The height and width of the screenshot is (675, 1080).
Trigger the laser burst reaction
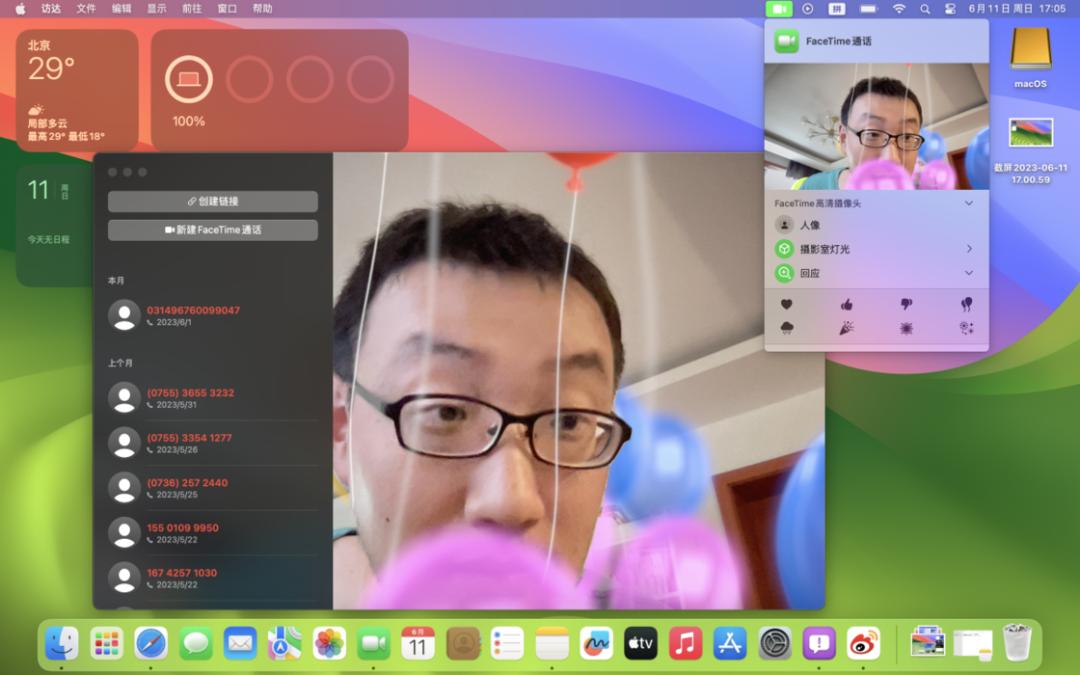(x=906, y=329)
